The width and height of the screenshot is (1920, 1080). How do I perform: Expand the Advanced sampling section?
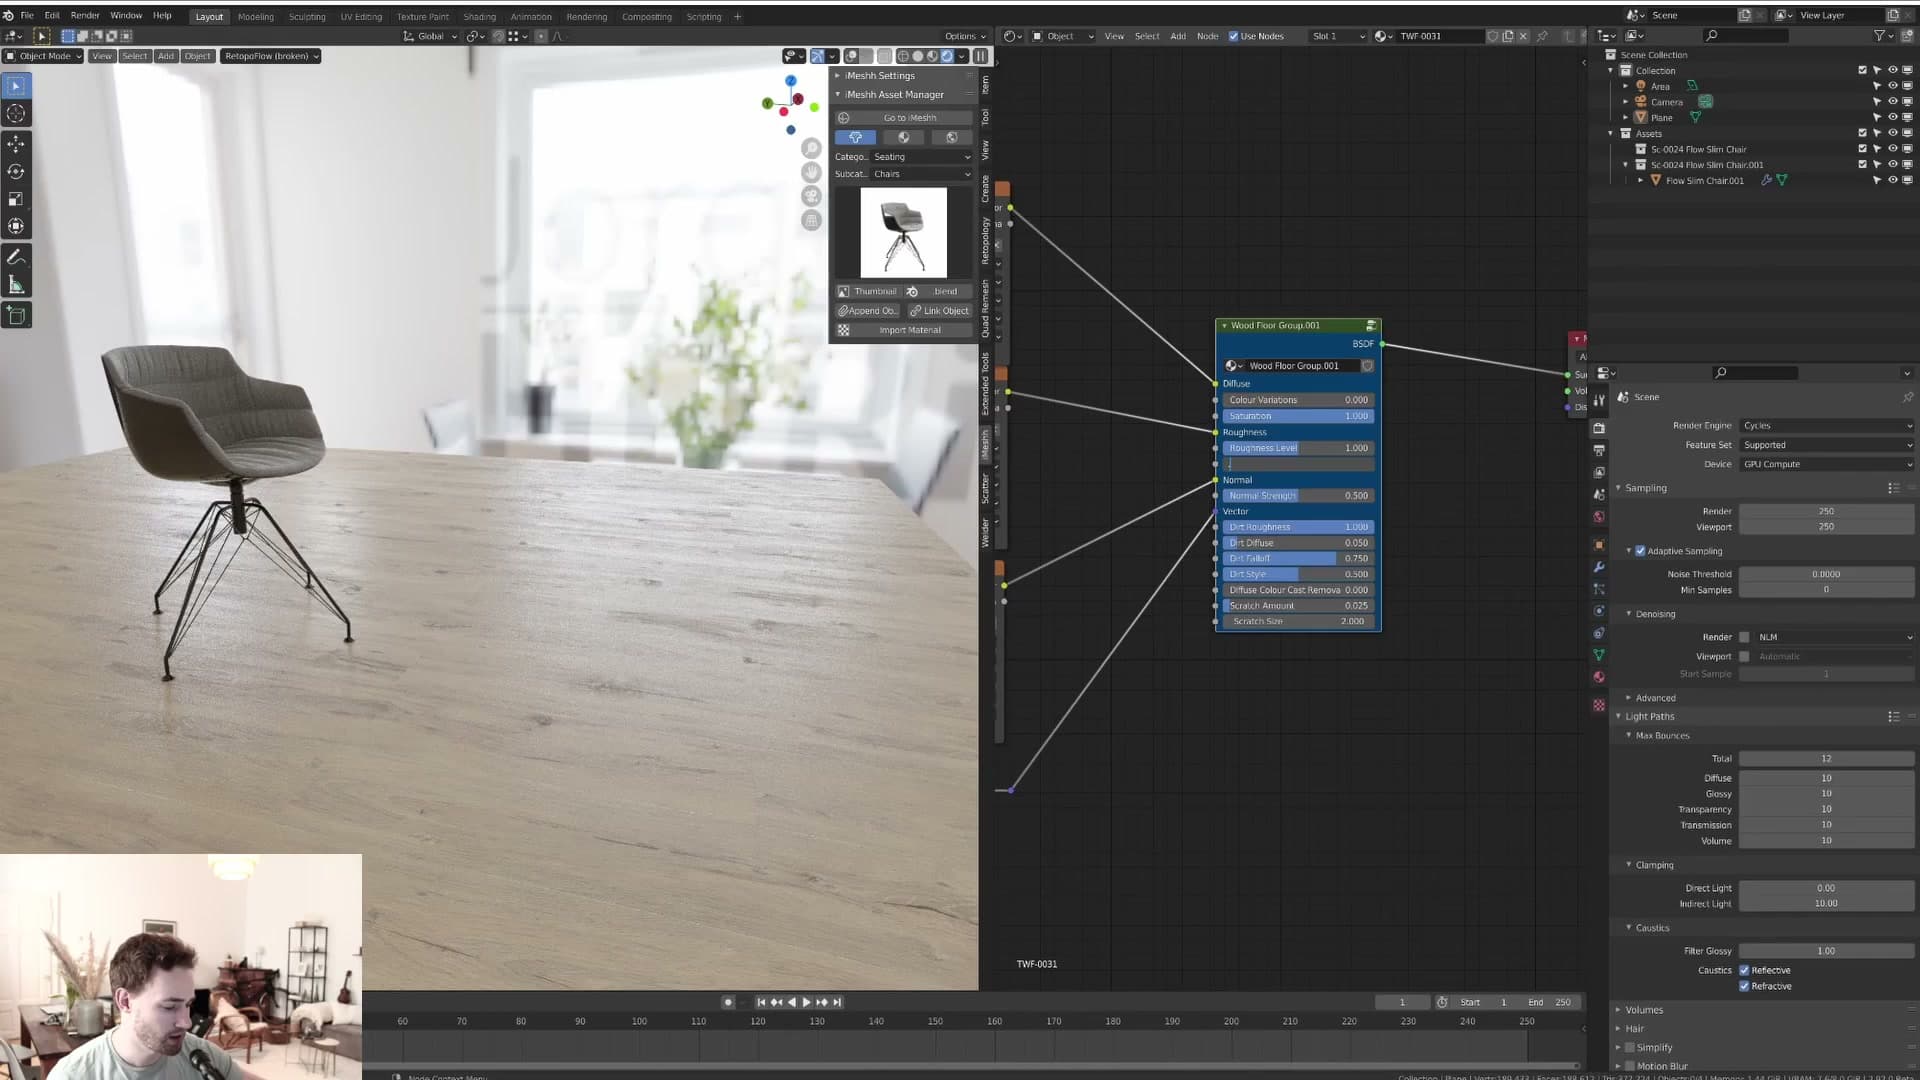pos(1655,698)
